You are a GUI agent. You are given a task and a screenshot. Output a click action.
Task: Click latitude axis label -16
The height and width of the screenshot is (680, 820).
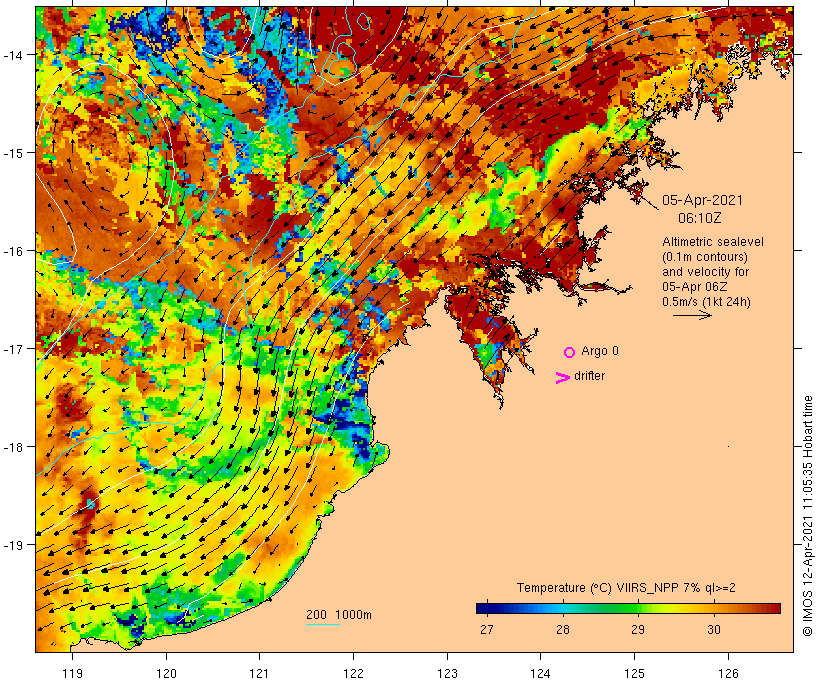[x=13, y=251]
